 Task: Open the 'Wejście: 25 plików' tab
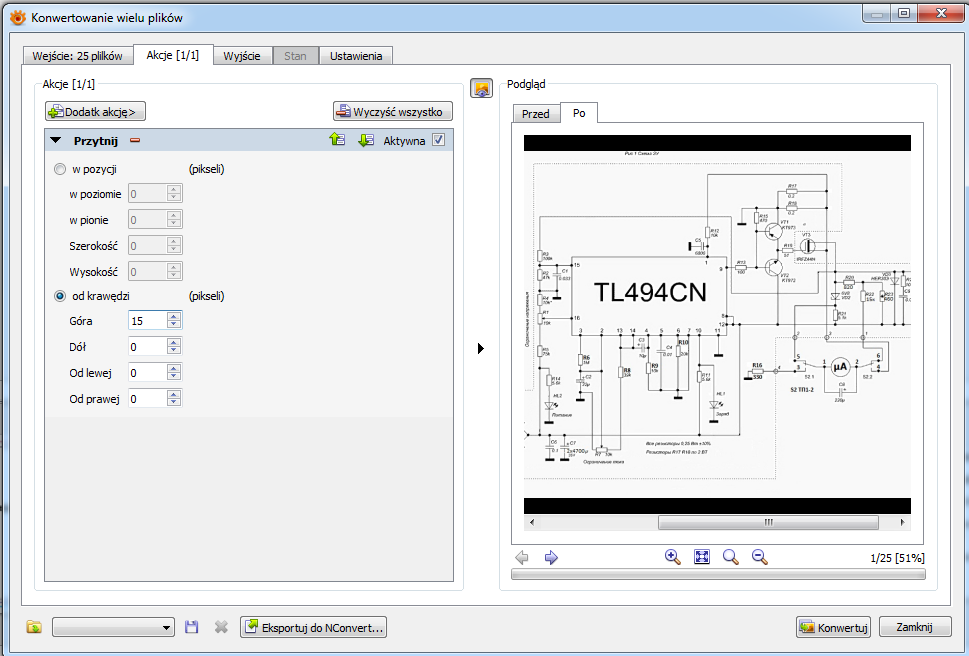coord(77,56)
